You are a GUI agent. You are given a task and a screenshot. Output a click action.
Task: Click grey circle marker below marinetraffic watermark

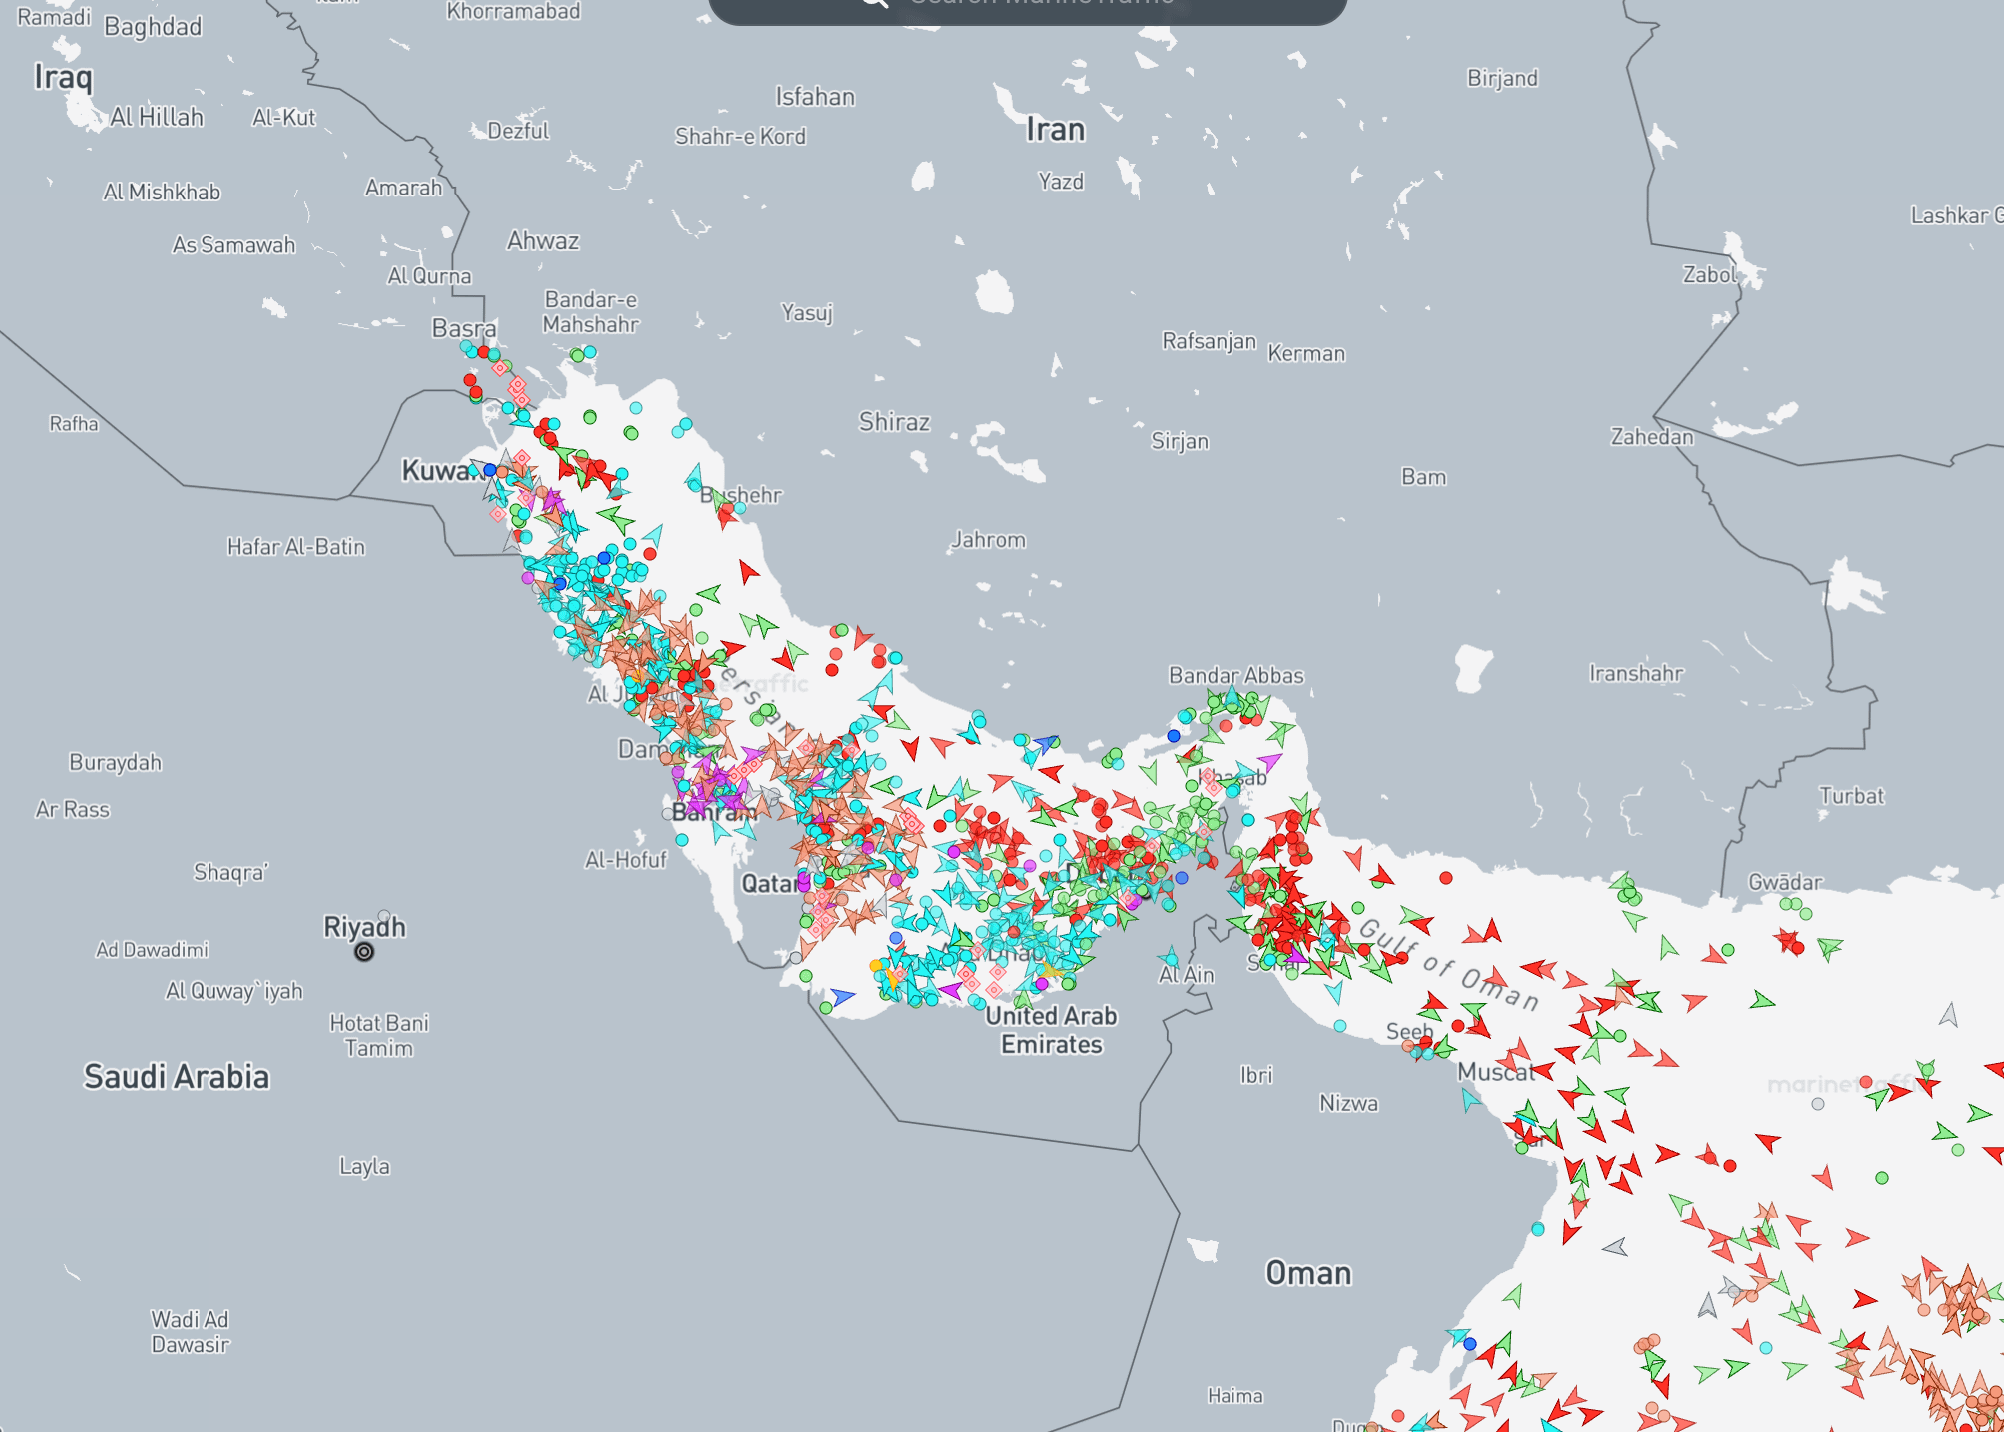coord(1818,1104)
